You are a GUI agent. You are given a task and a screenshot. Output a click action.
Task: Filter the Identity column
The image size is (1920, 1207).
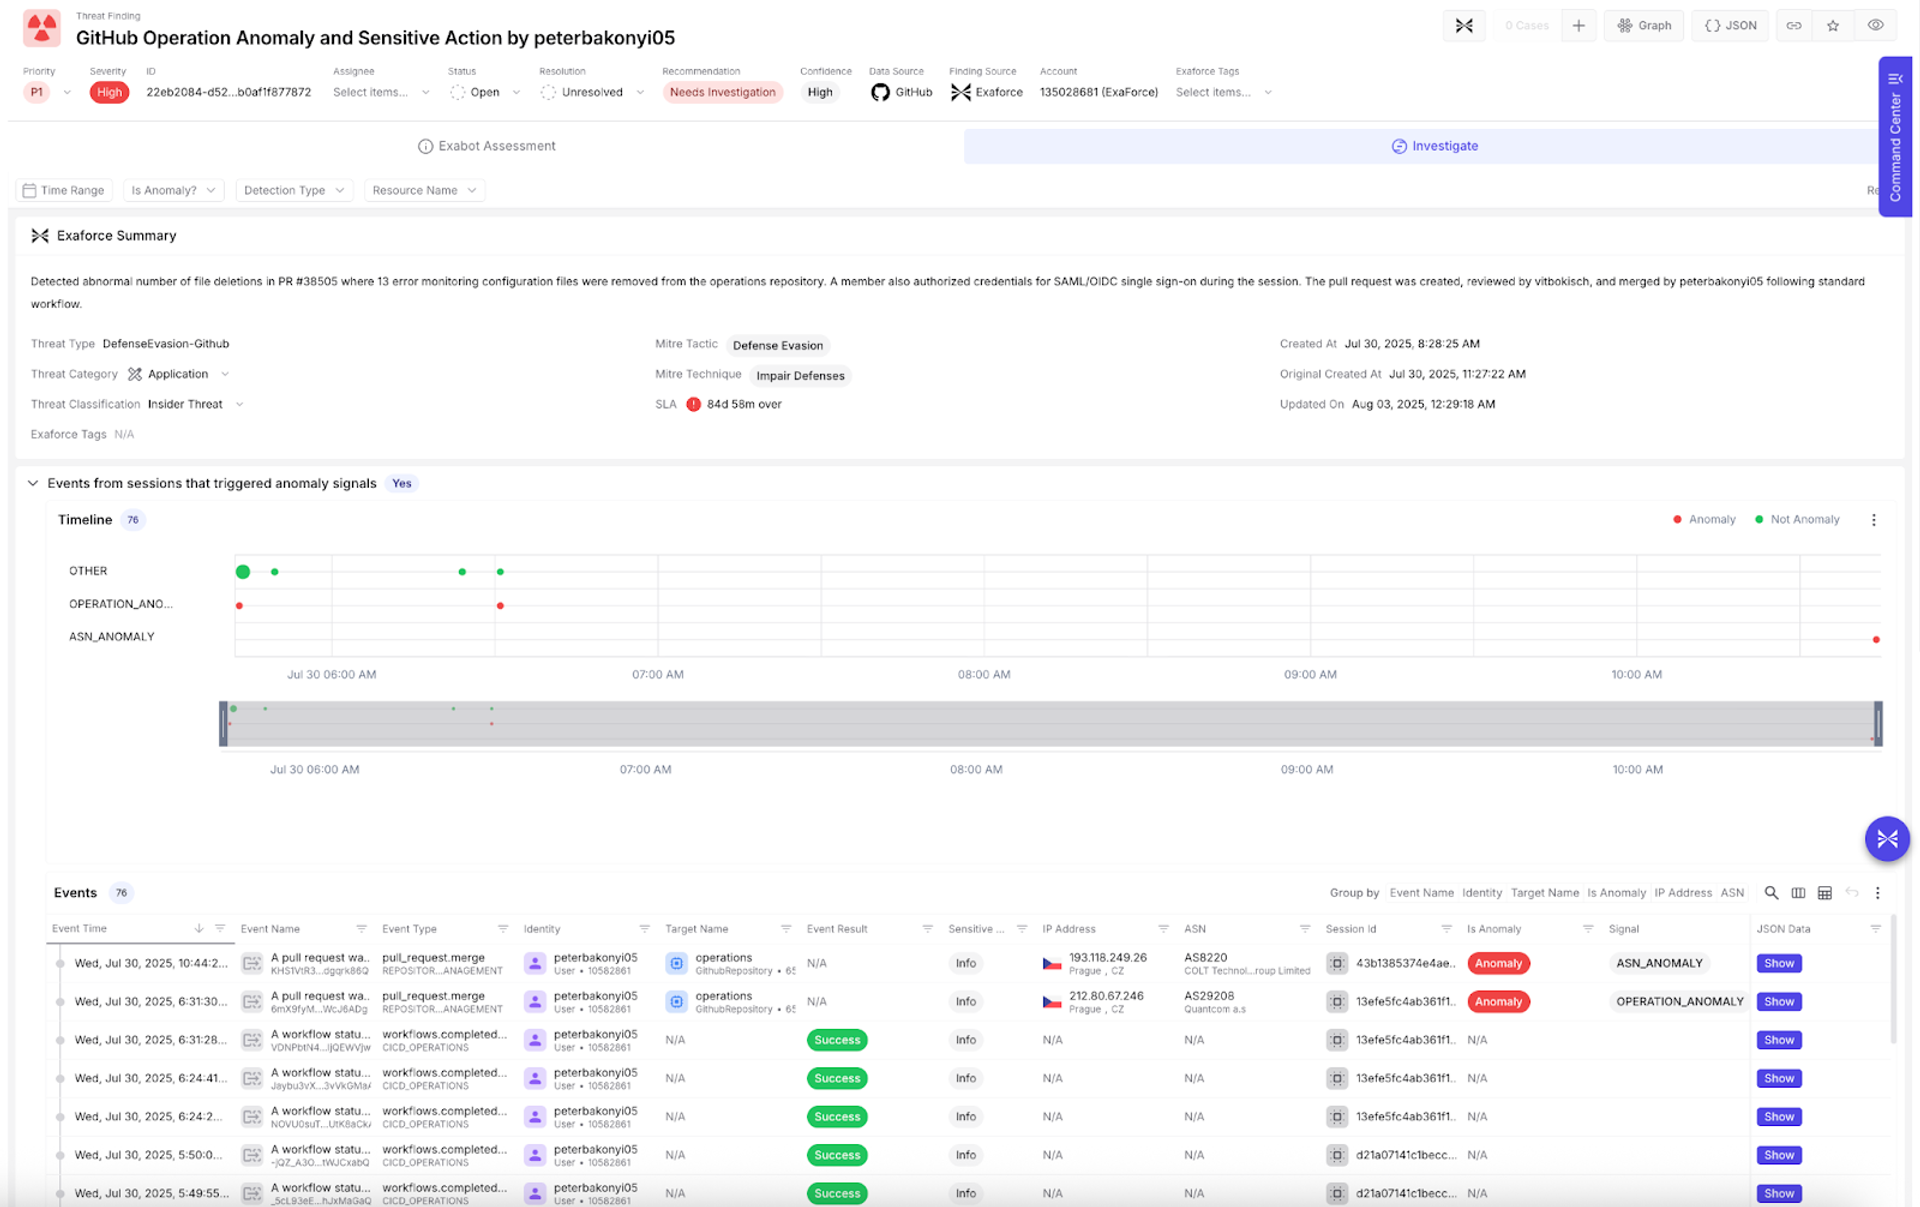tap(644, 929)
